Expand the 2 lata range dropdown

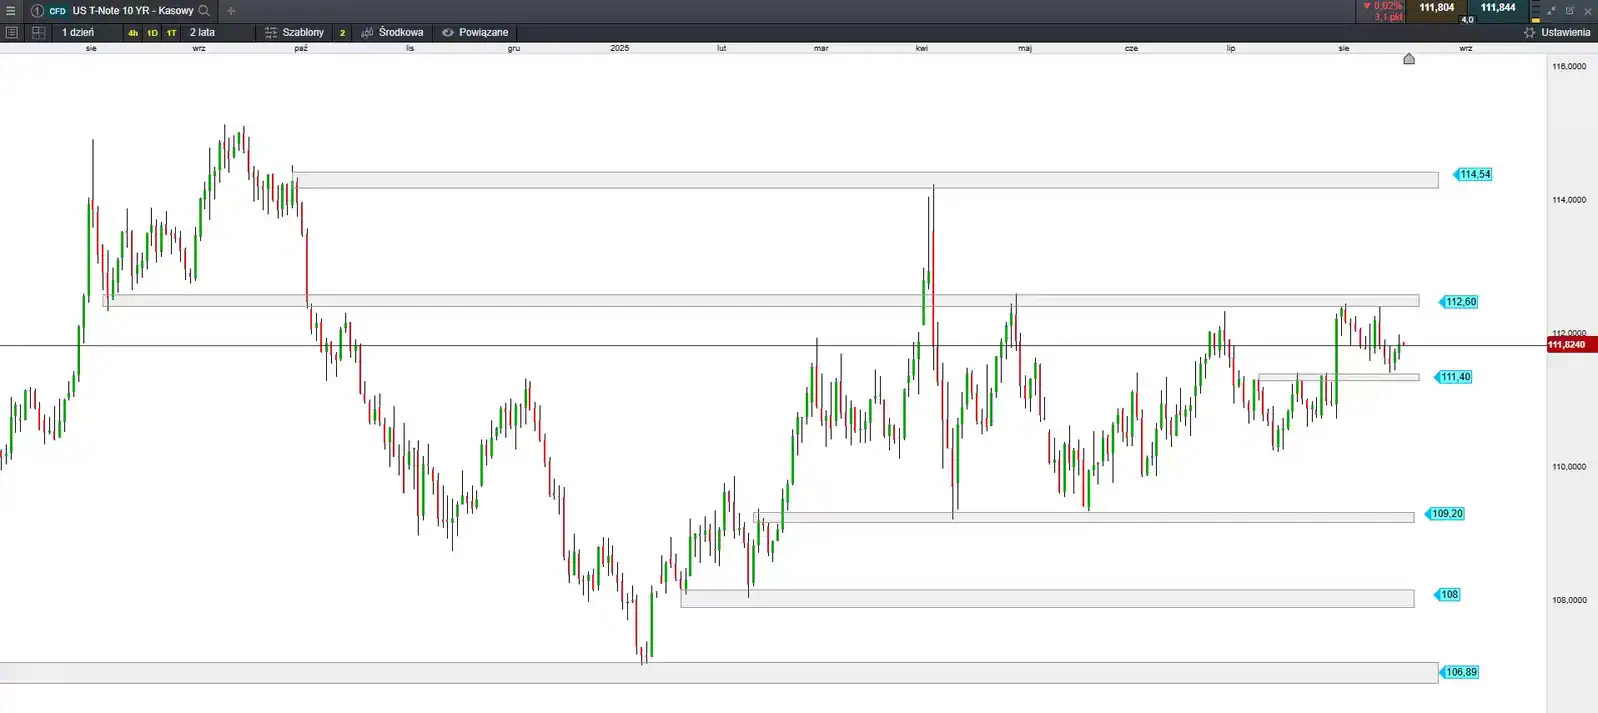click(203, 32)
